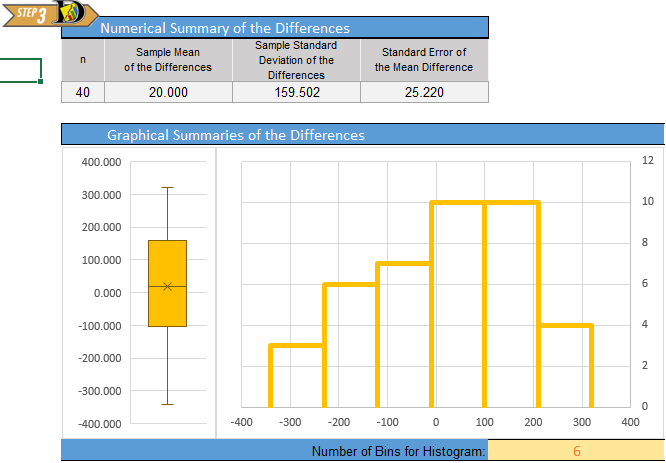
Task: Select the cell showing sample size 40
Action: (82, 93)
